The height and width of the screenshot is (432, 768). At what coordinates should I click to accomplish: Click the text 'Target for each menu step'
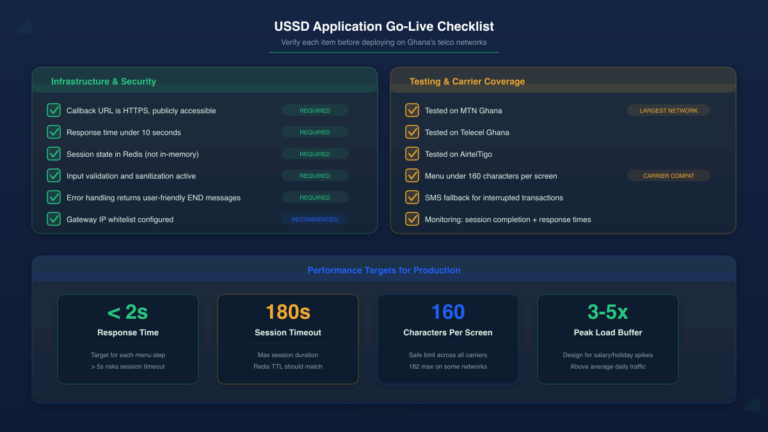pos(128,355)
